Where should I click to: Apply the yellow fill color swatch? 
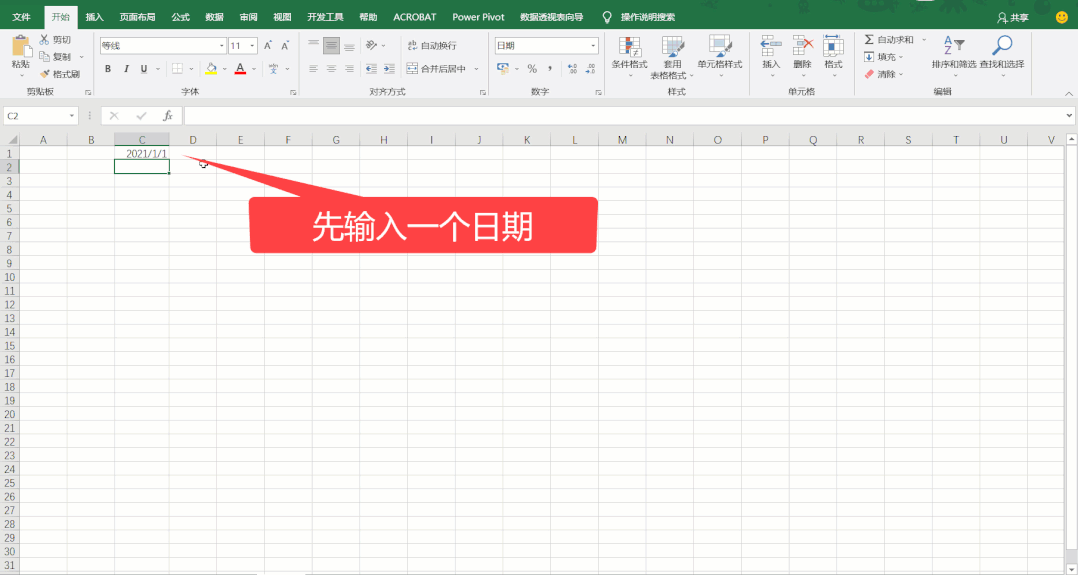coord(211,69)
